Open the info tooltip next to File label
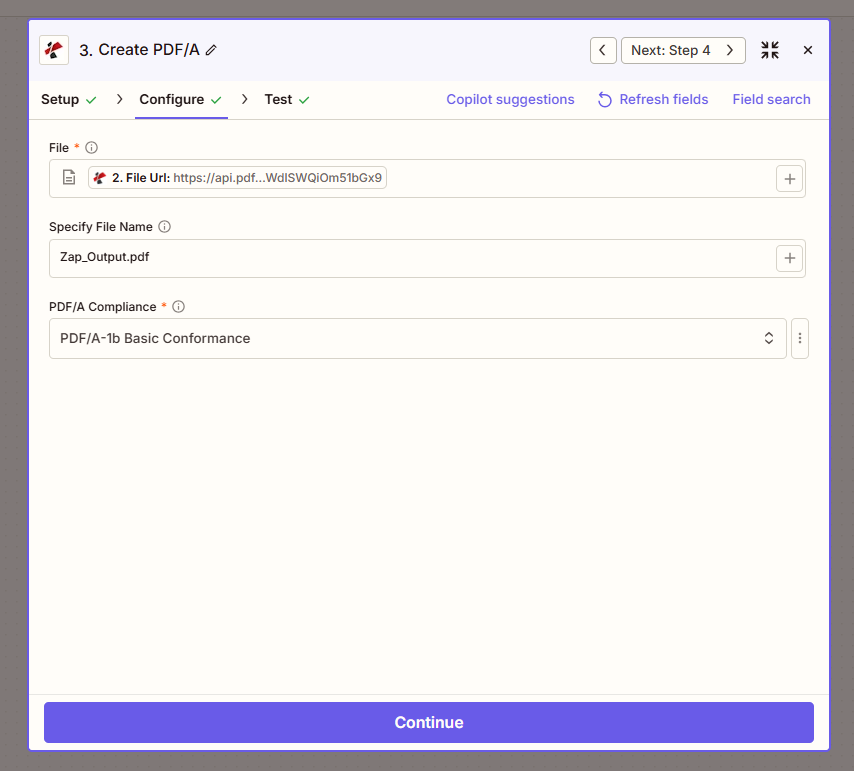The height and width of the screenshot is (771, 854). tap(90, 147)
